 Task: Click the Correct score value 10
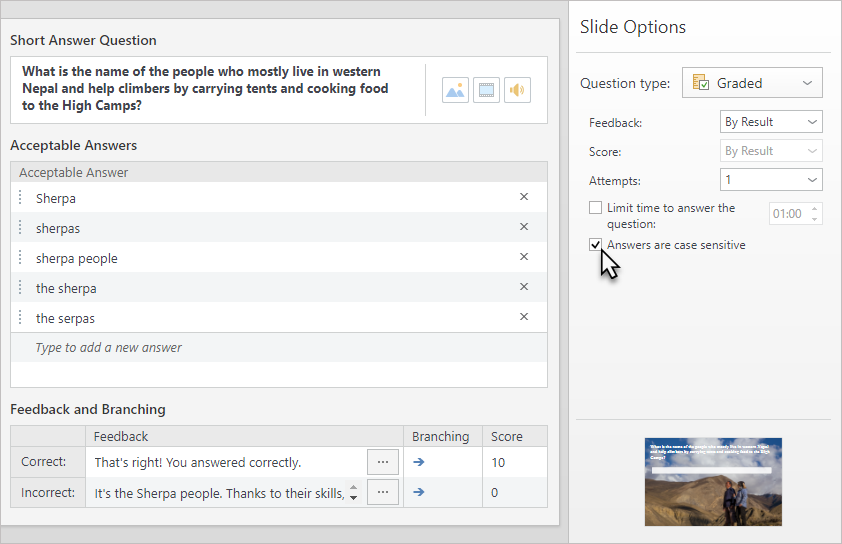(515, 462)
